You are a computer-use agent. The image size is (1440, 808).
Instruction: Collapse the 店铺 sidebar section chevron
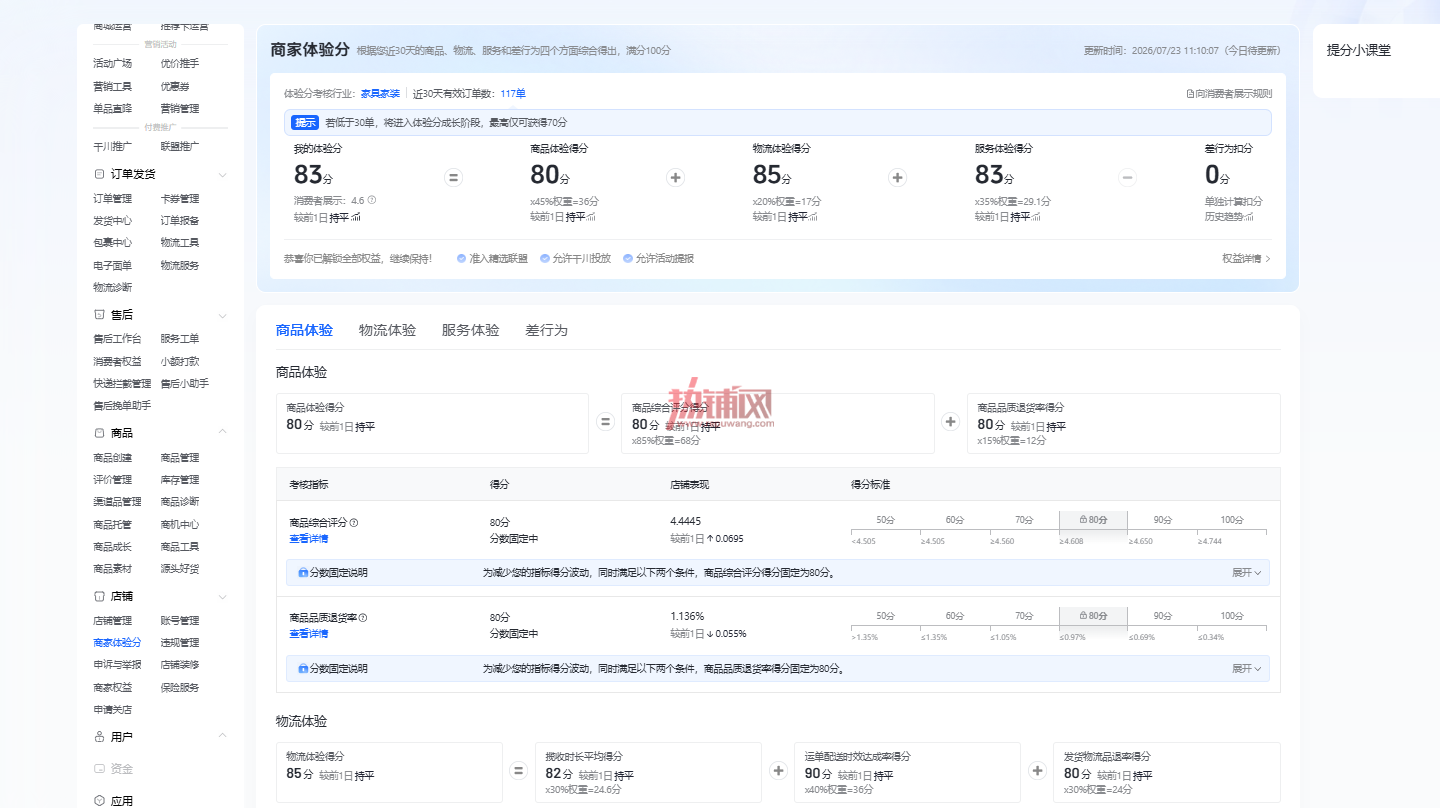tap(222, 596)
